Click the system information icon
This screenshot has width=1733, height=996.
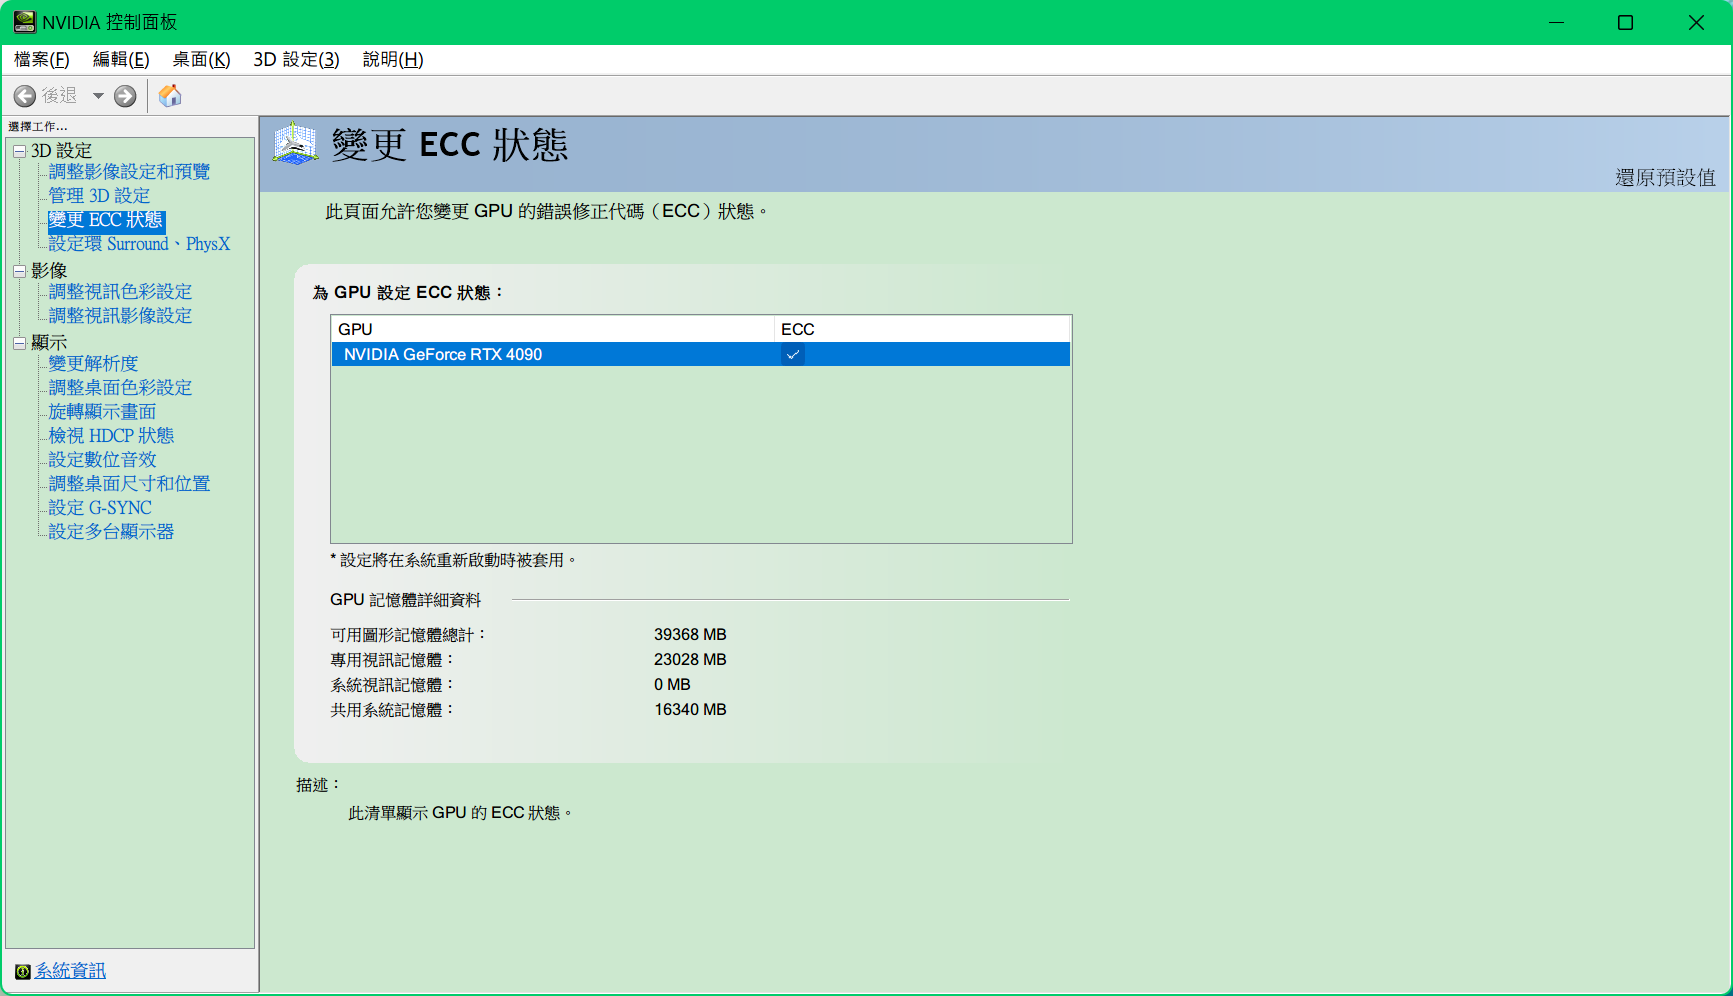click(22, 971)
